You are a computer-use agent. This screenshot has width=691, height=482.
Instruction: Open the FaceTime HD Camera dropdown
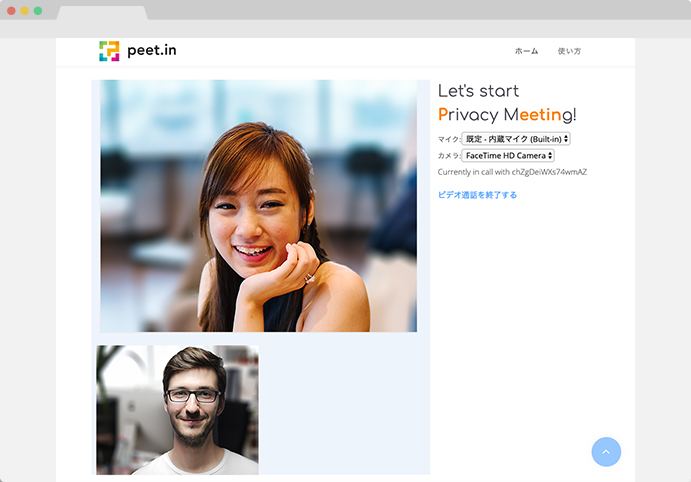tap(508, 156)
